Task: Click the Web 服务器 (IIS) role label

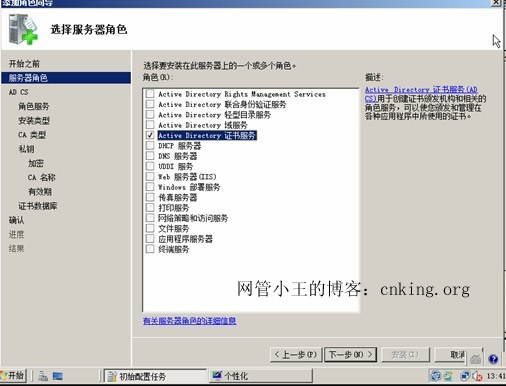Action: coord(187,176)
